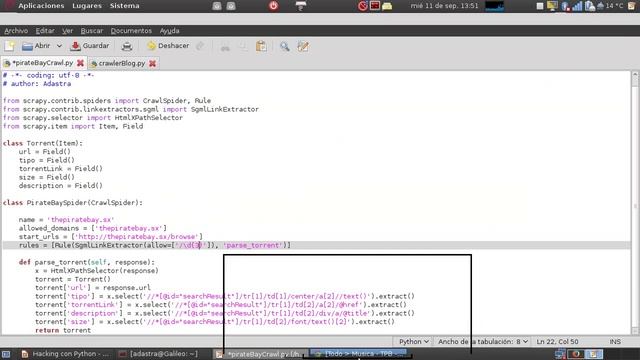The image size is (640, 360).
Task: Click the yellow folder panel icon
Action: pos(387,6)
